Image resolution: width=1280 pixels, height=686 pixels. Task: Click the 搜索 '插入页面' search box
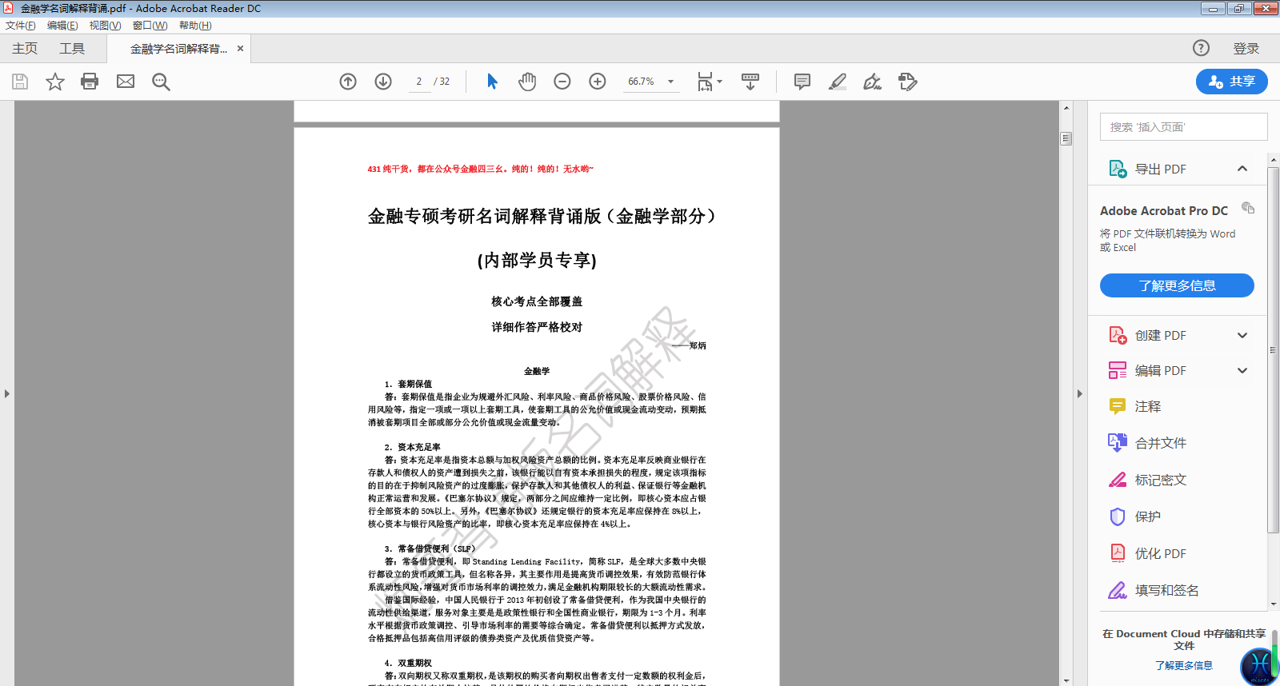point(1184,127)
